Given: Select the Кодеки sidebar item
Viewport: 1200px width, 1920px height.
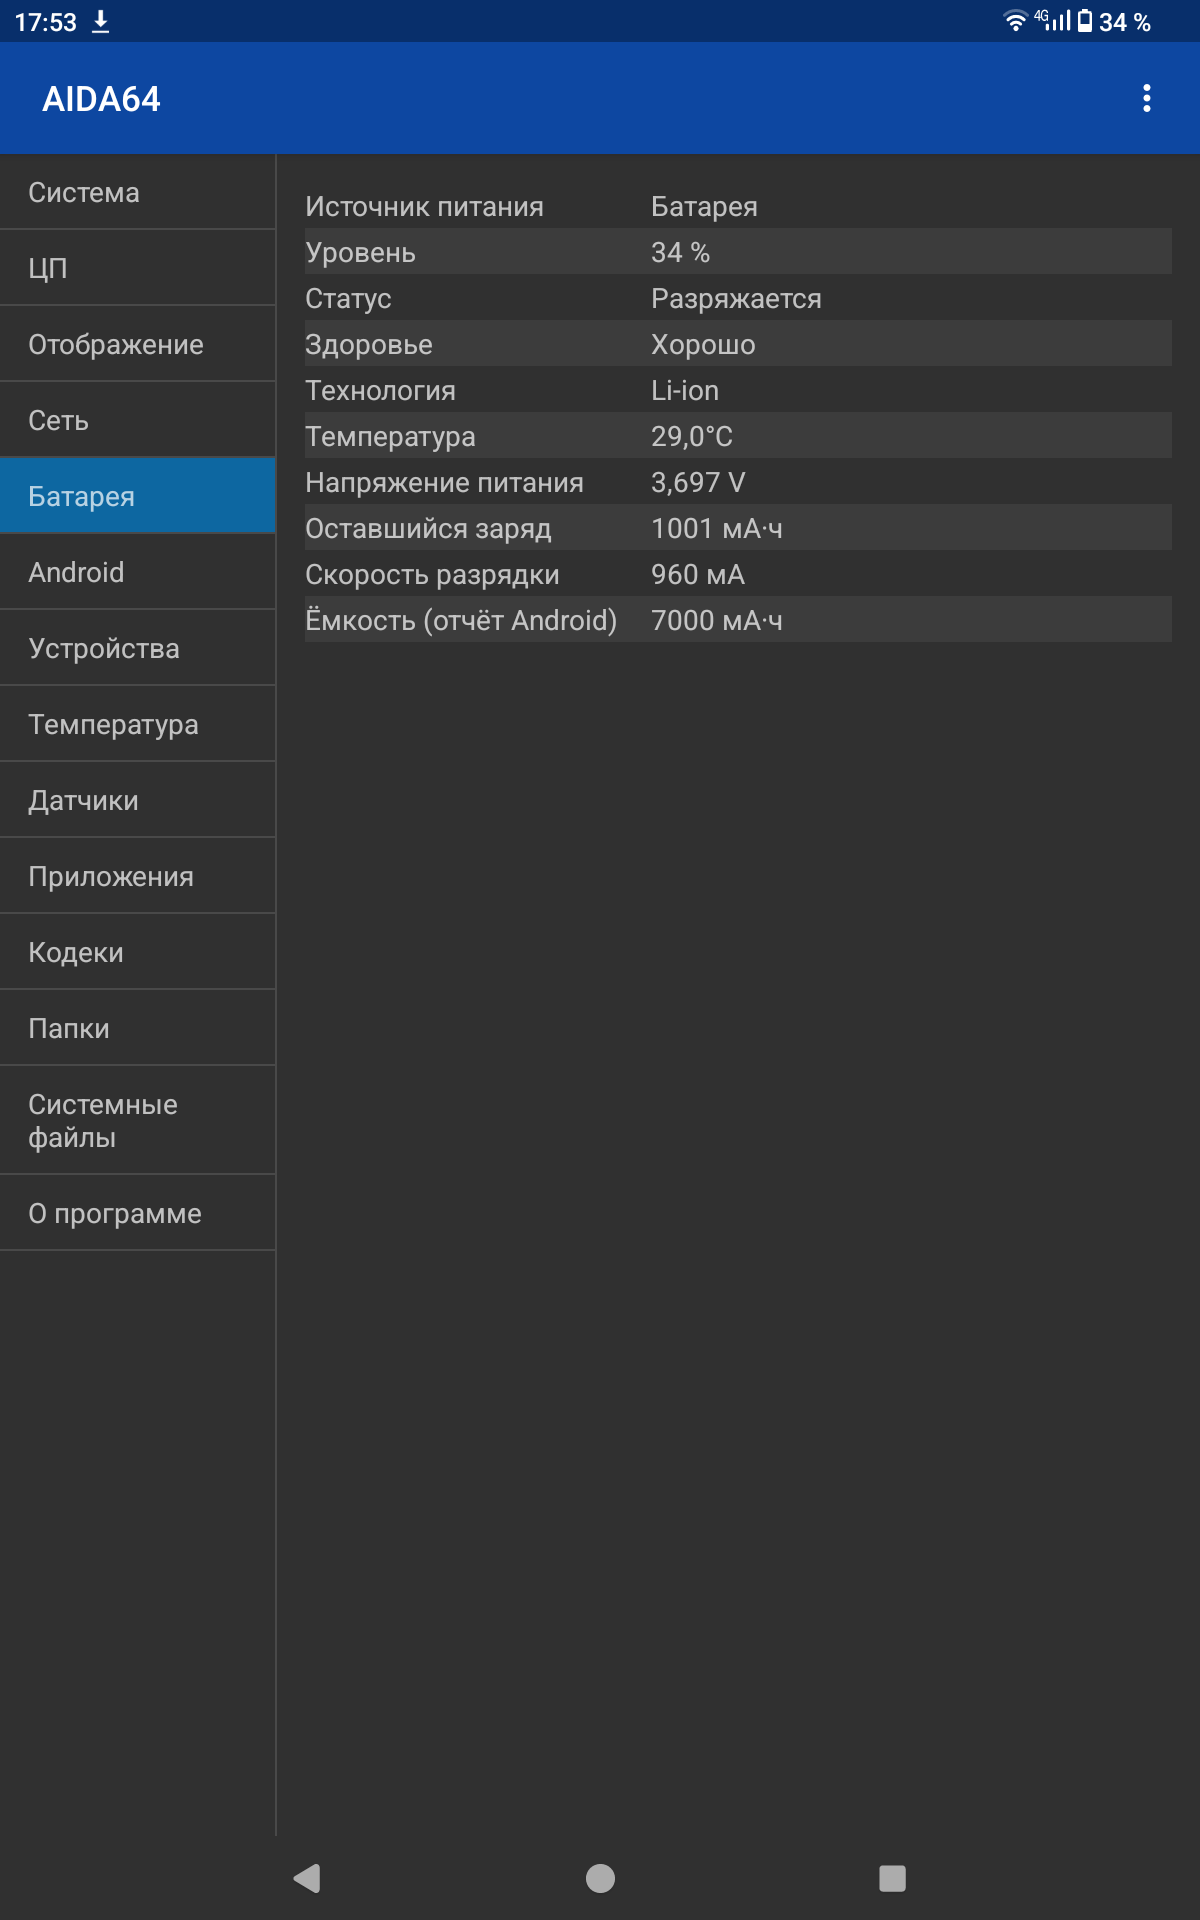Looking at the screenshot, I should tap(138, 952).
